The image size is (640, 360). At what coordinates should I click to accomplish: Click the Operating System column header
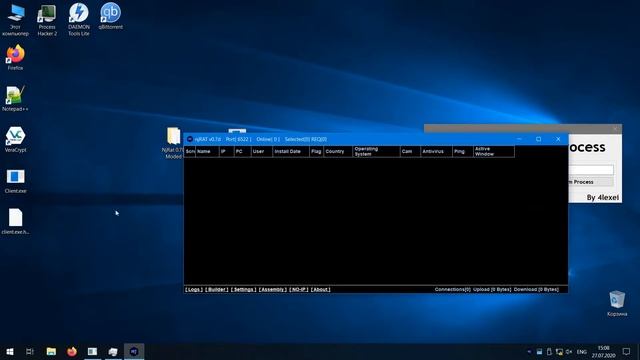pos(376,151)
